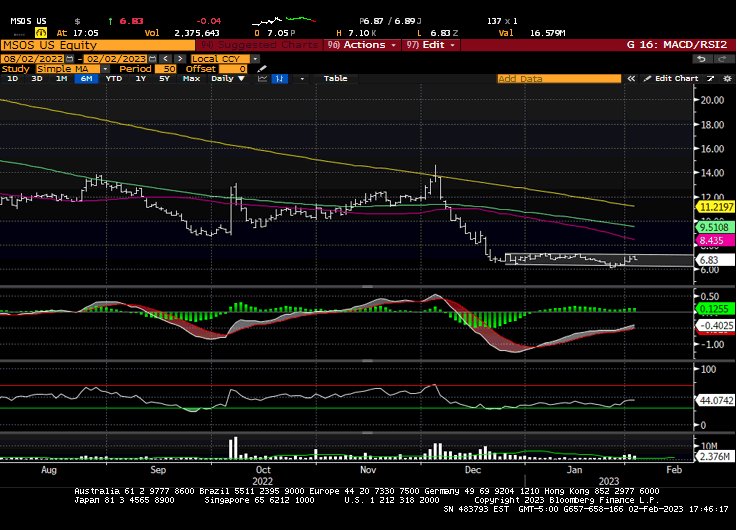This screenshot has height=530, width=736.
Task: Open 94) Suggested Charts
Action: 260,45
